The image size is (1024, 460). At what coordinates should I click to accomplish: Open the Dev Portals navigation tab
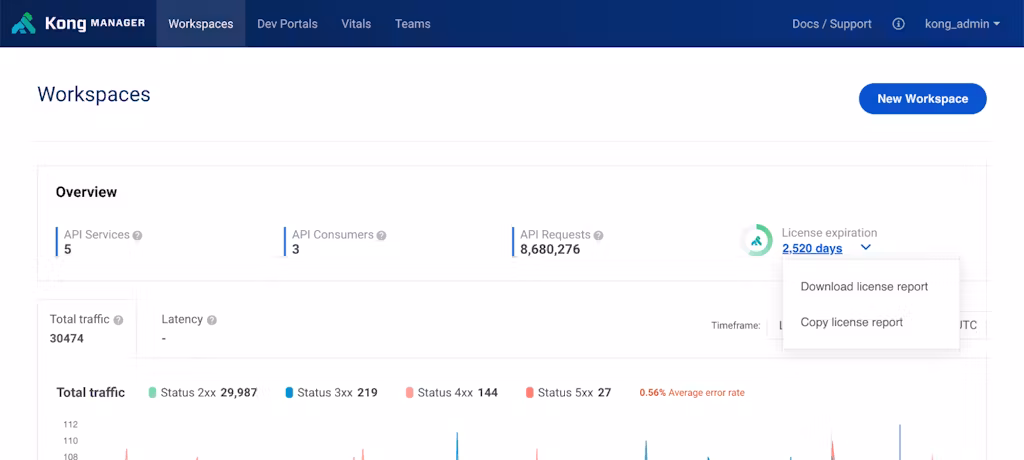[287, 24]
